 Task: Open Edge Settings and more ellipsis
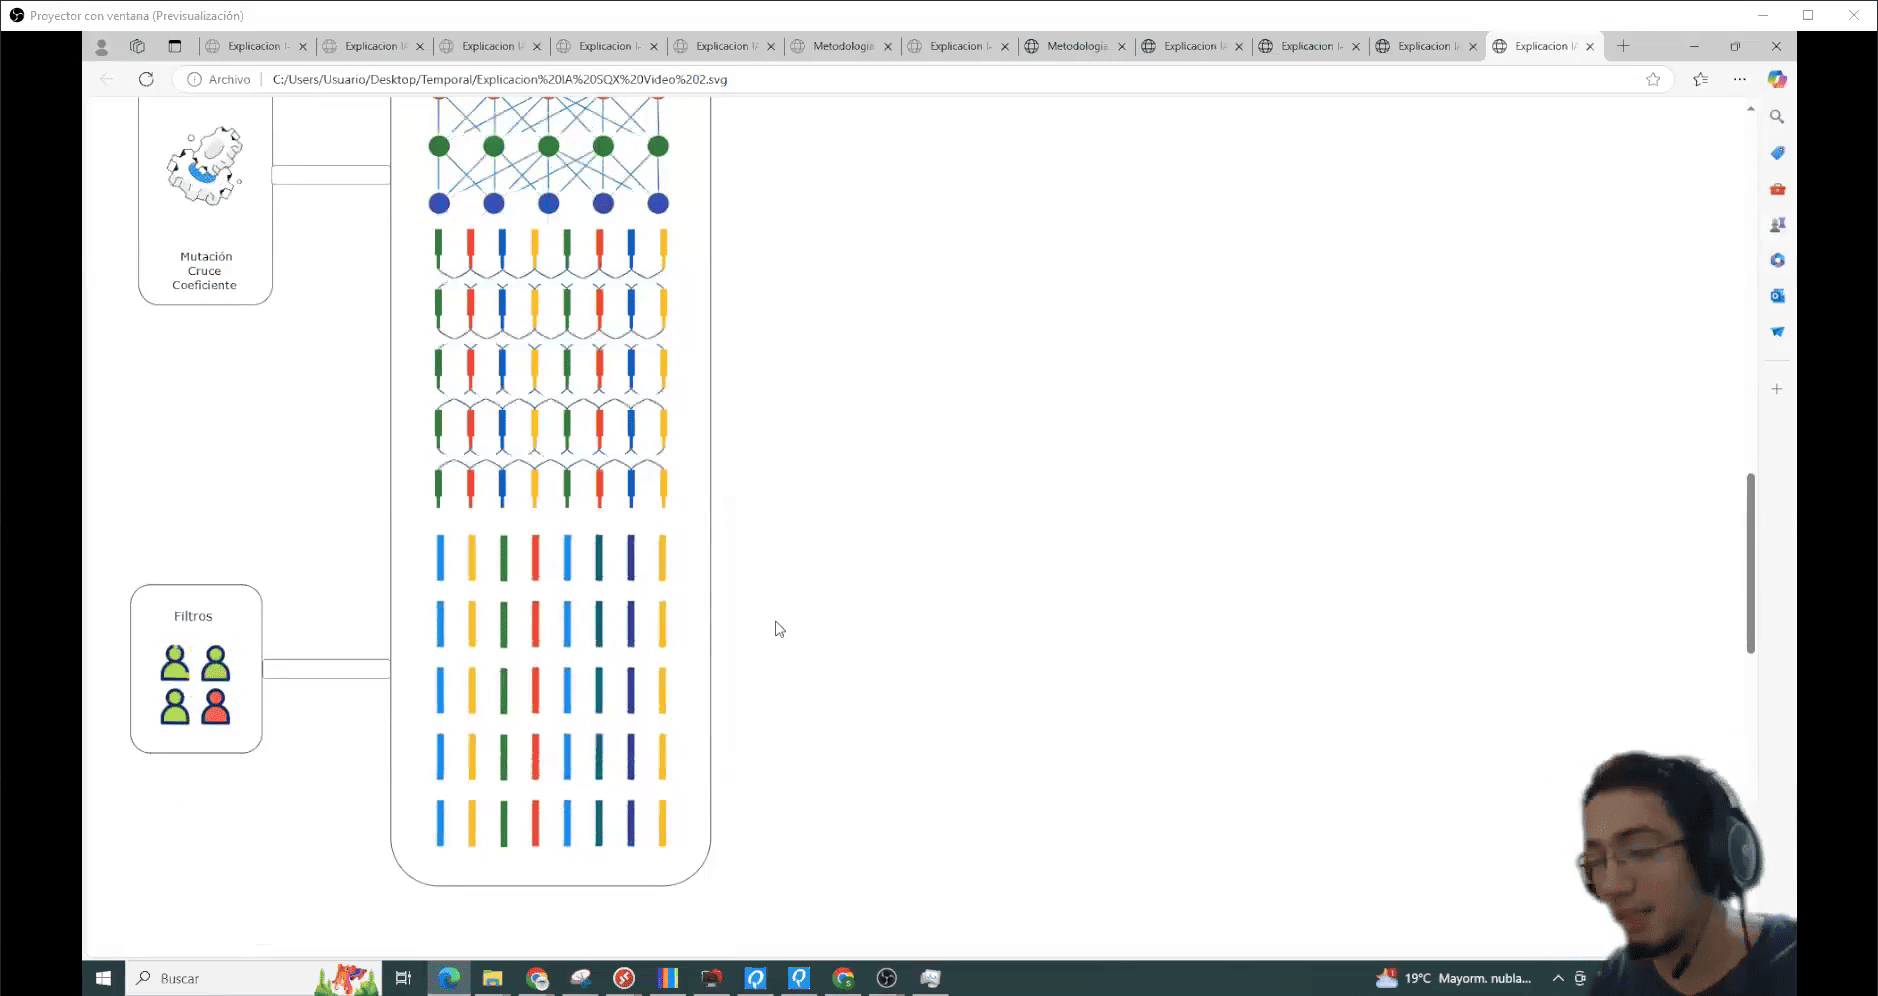tap(1740, 79)
